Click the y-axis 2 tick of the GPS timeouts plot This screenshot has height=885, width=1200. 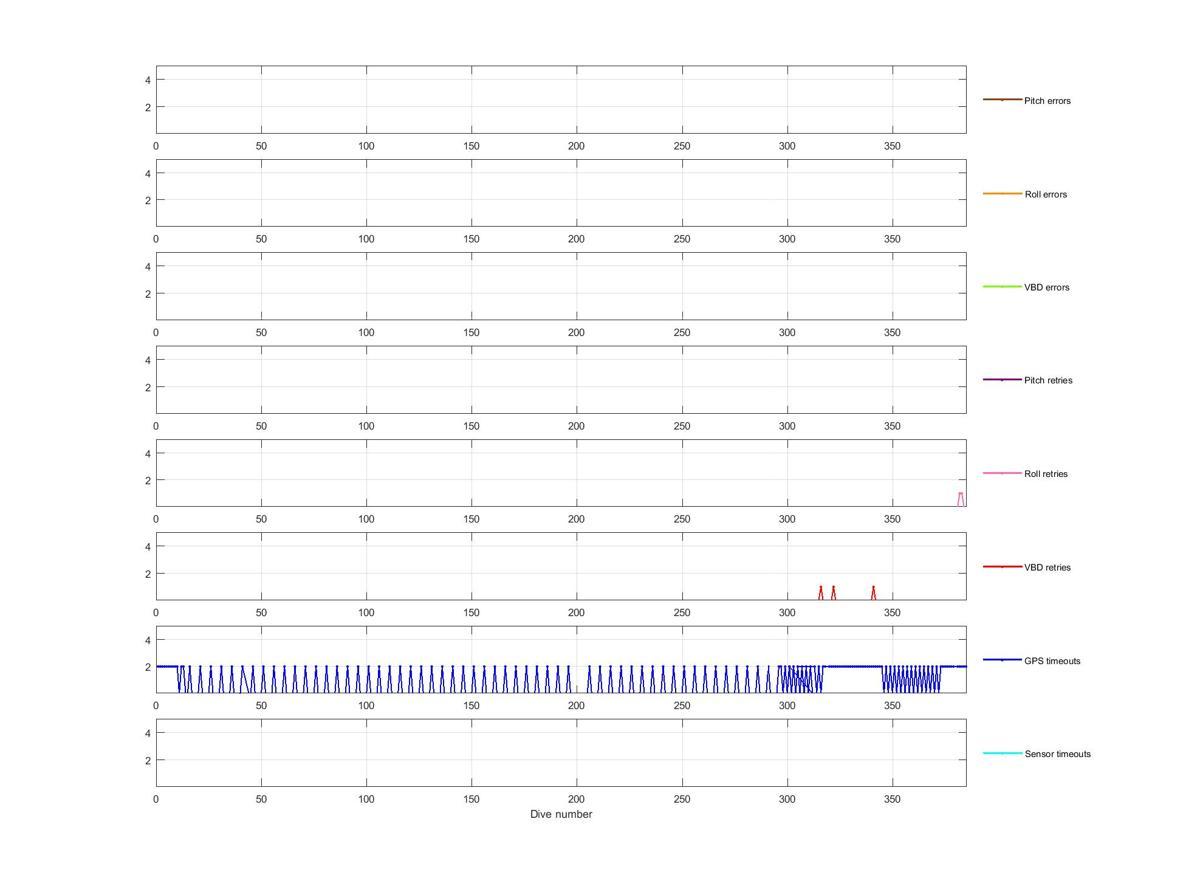point(148,667)
